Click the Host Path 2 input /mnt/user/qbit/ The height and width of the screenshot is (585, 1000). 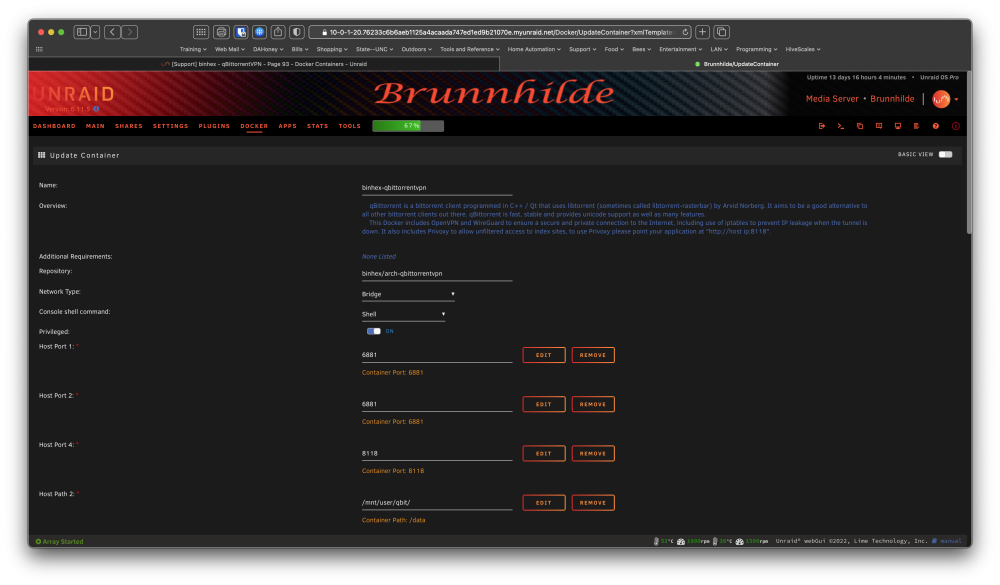(437, 503)
